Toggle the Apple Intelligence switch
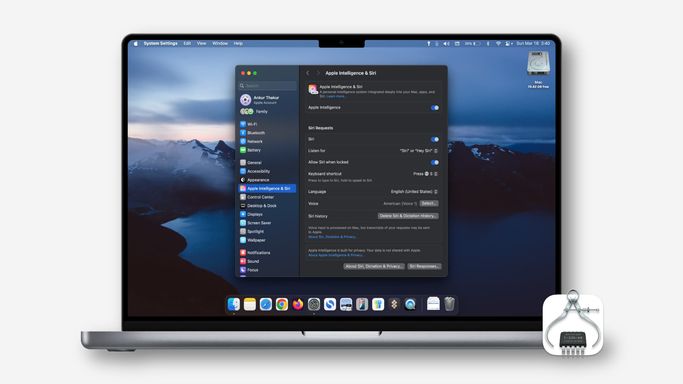Screen dimensions: 683x384 click(435, 108)
